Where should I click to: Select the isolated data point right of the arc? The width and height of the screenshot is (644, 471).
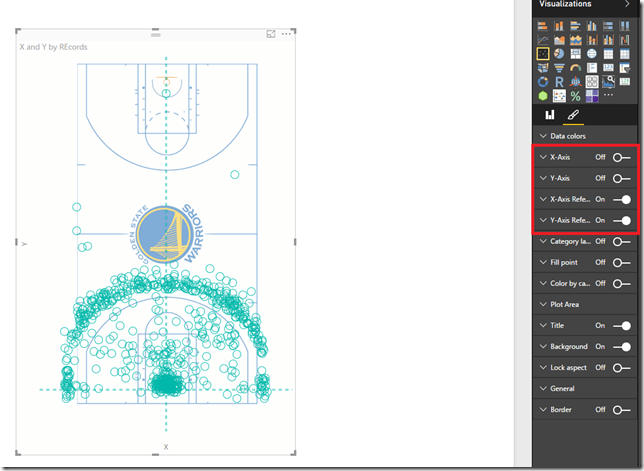coord(235,175)
